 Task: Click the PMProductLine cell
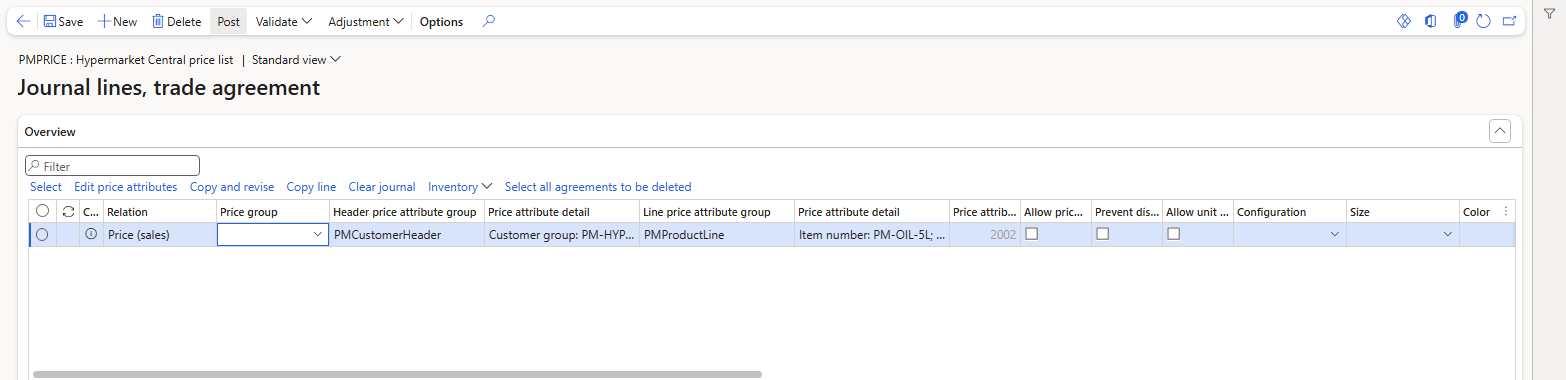point(717,234)
